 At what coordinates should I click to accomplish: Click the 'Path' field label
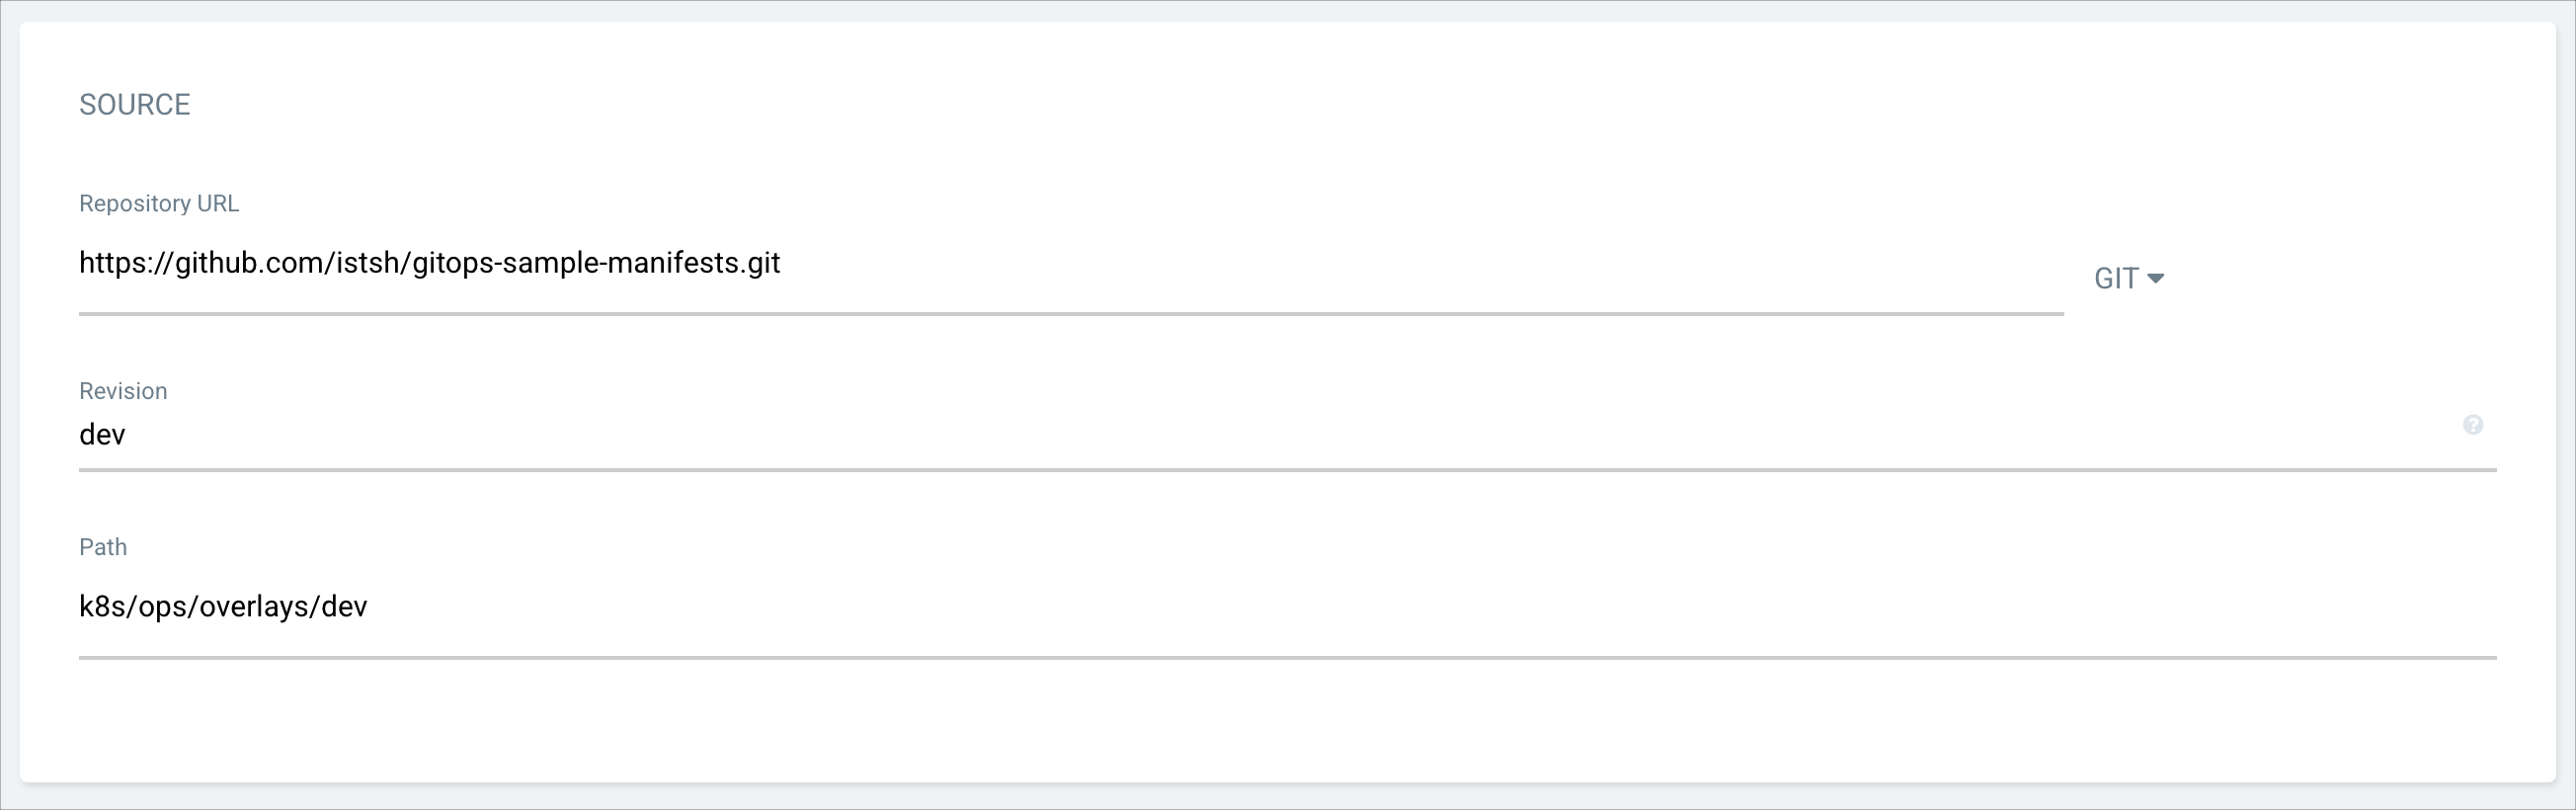click(x=103, y=547)
